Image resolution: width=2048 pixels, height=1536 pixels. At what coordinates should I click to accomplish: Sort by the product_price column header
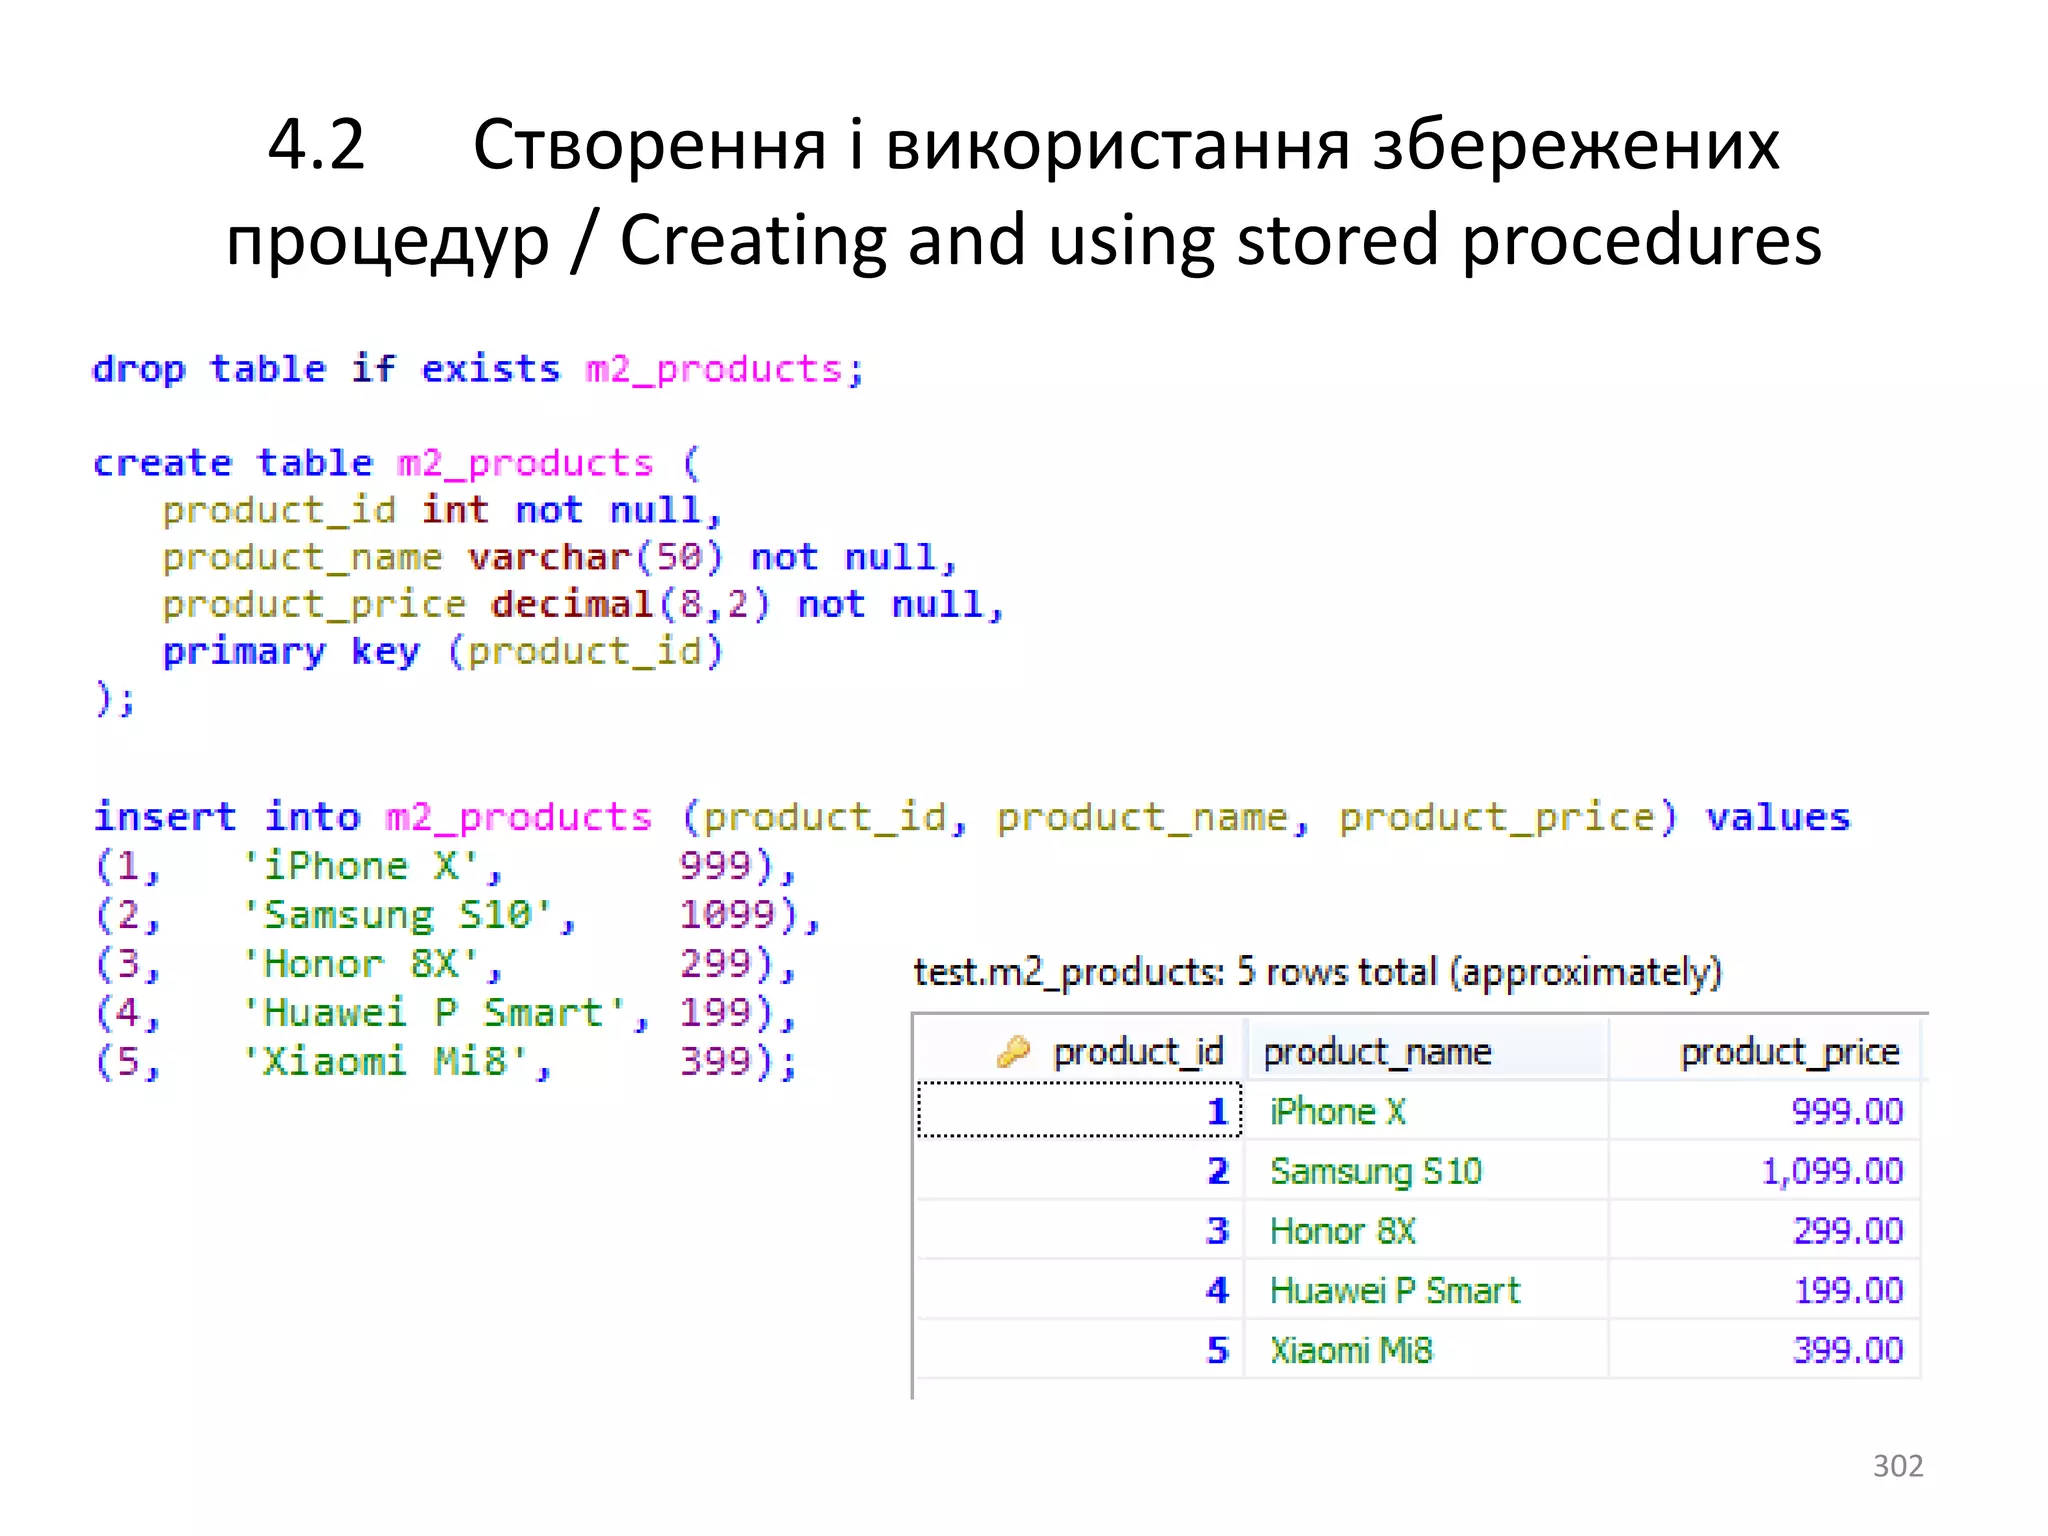[x=1765, y=1051]
